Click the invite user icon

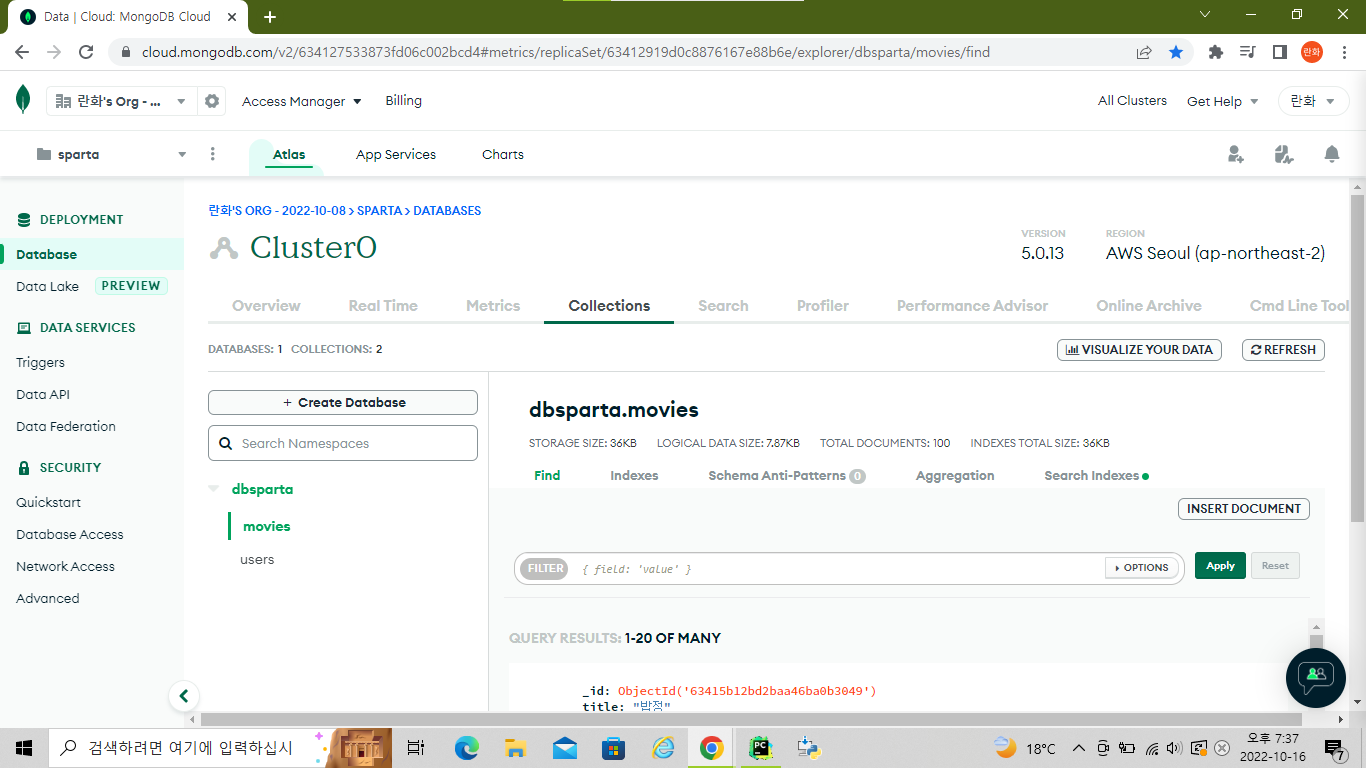pyautogui.click(x=1236, y=154)
